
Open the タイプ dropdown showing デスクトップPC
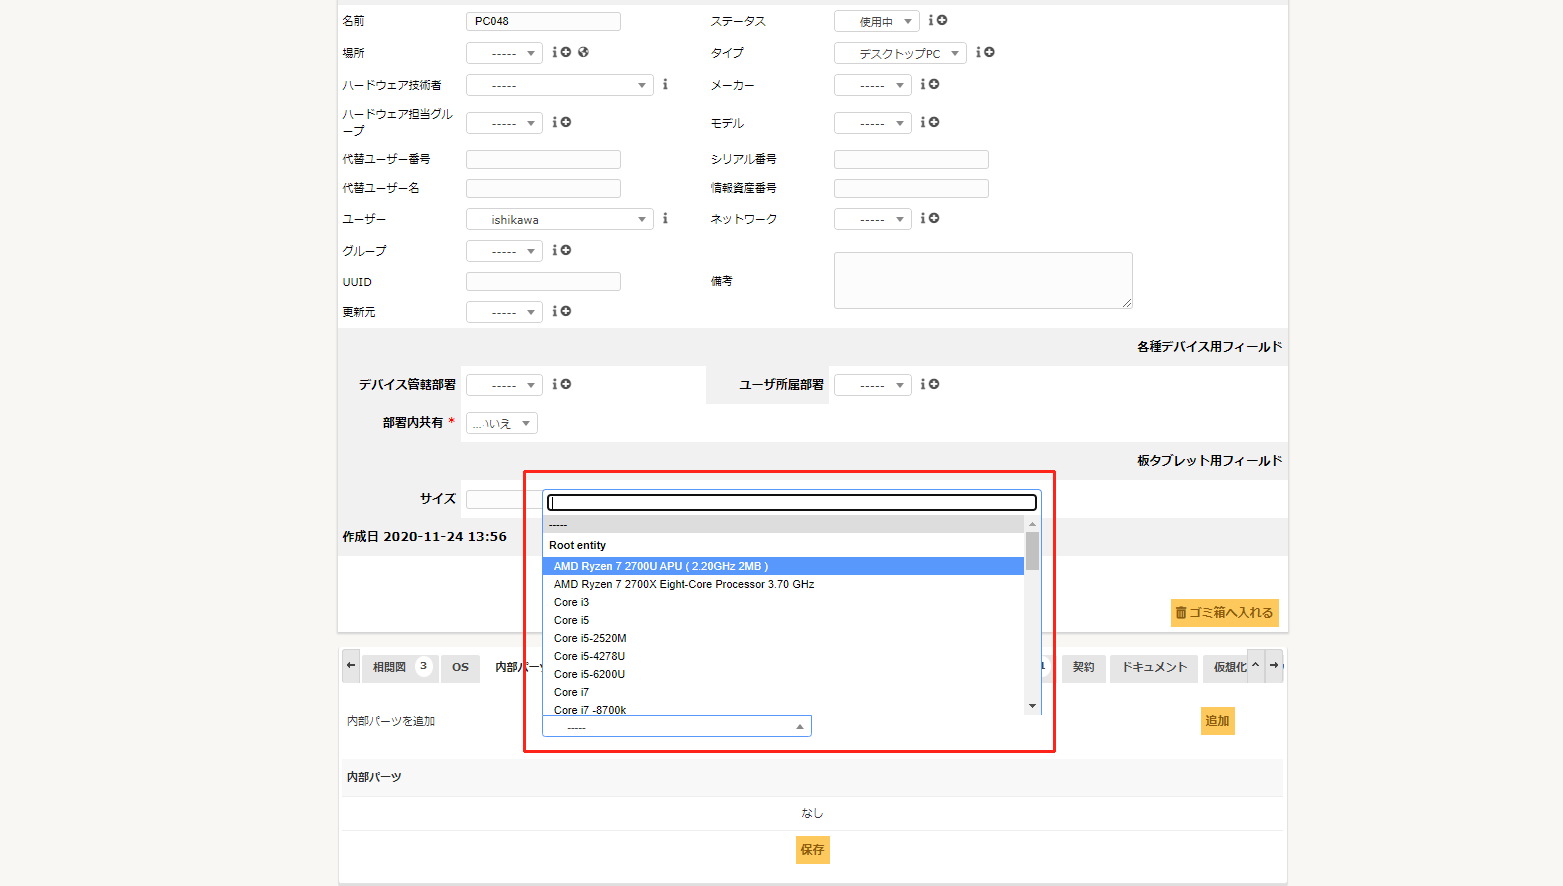[899, 53]
